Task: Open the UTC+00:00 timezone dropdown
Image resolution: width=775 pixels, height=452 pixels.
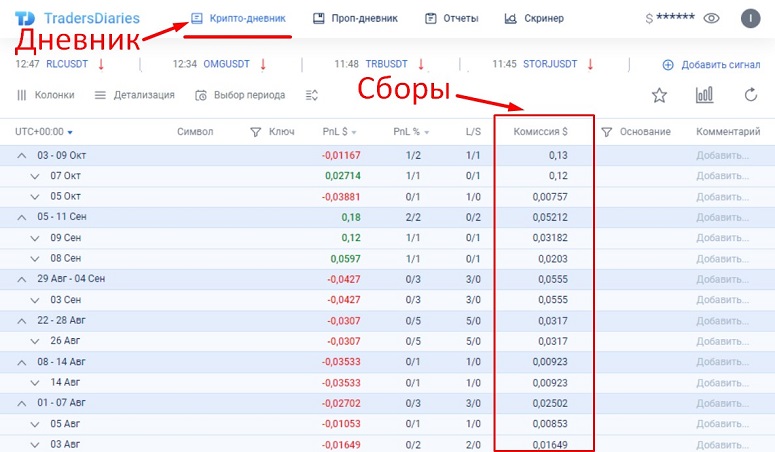Action: pos(44,131)
